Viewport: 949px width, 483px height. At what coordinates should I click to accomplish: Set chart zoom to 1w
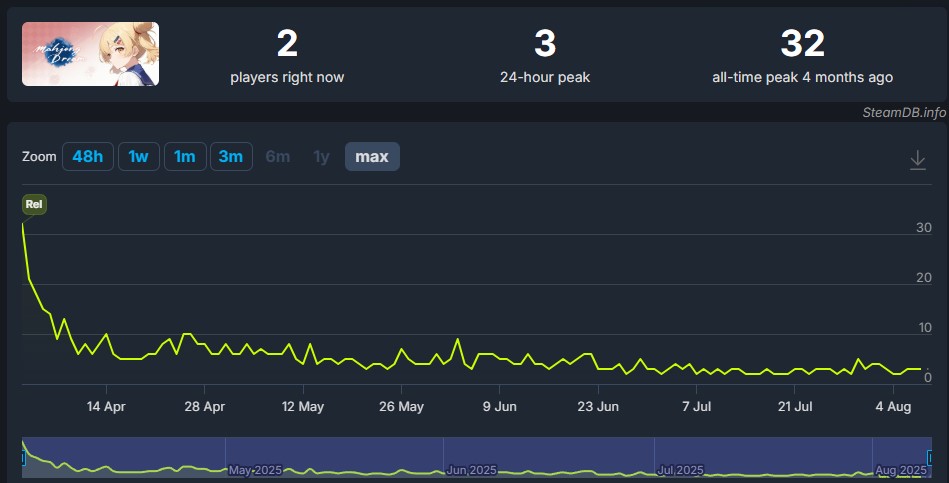coord(139,157)
